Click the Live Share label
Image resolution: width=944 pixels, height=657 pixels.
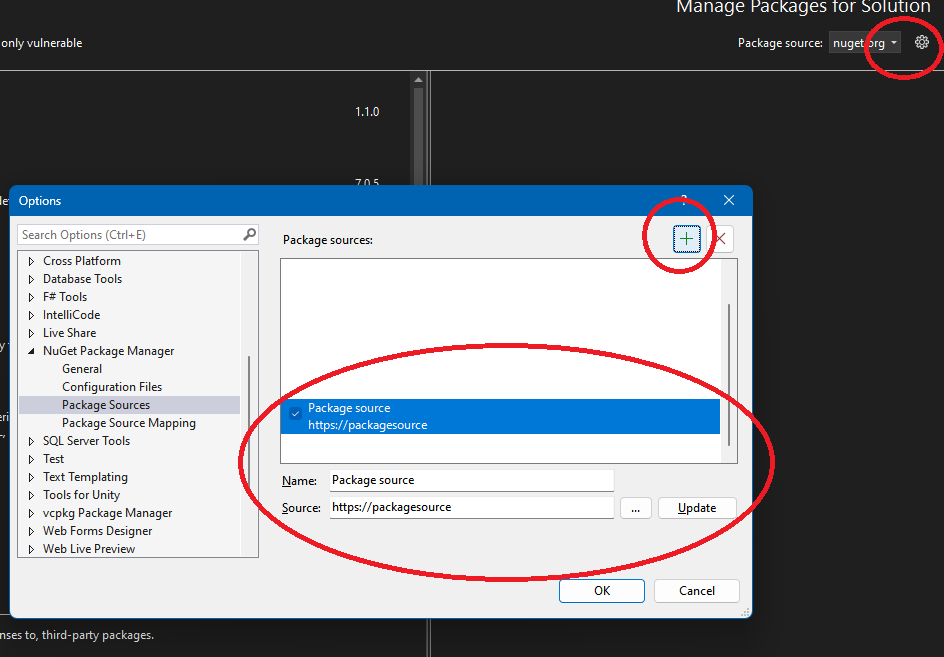coord(69,332)
